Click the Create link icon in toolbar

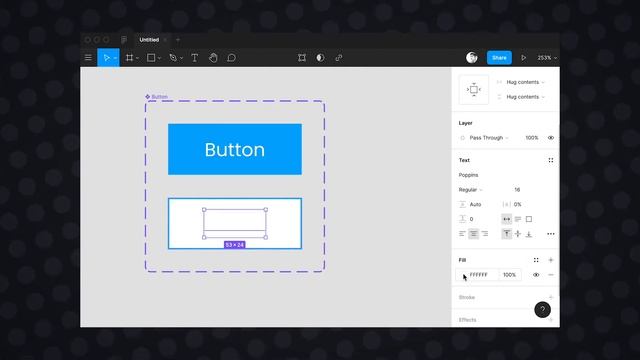tap(339, 58)
